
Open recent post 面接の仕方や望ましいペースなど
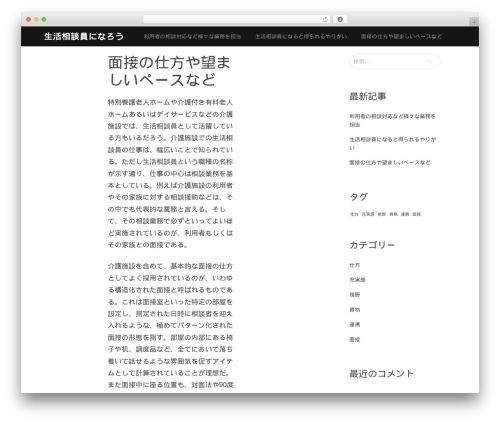[390, 162]
